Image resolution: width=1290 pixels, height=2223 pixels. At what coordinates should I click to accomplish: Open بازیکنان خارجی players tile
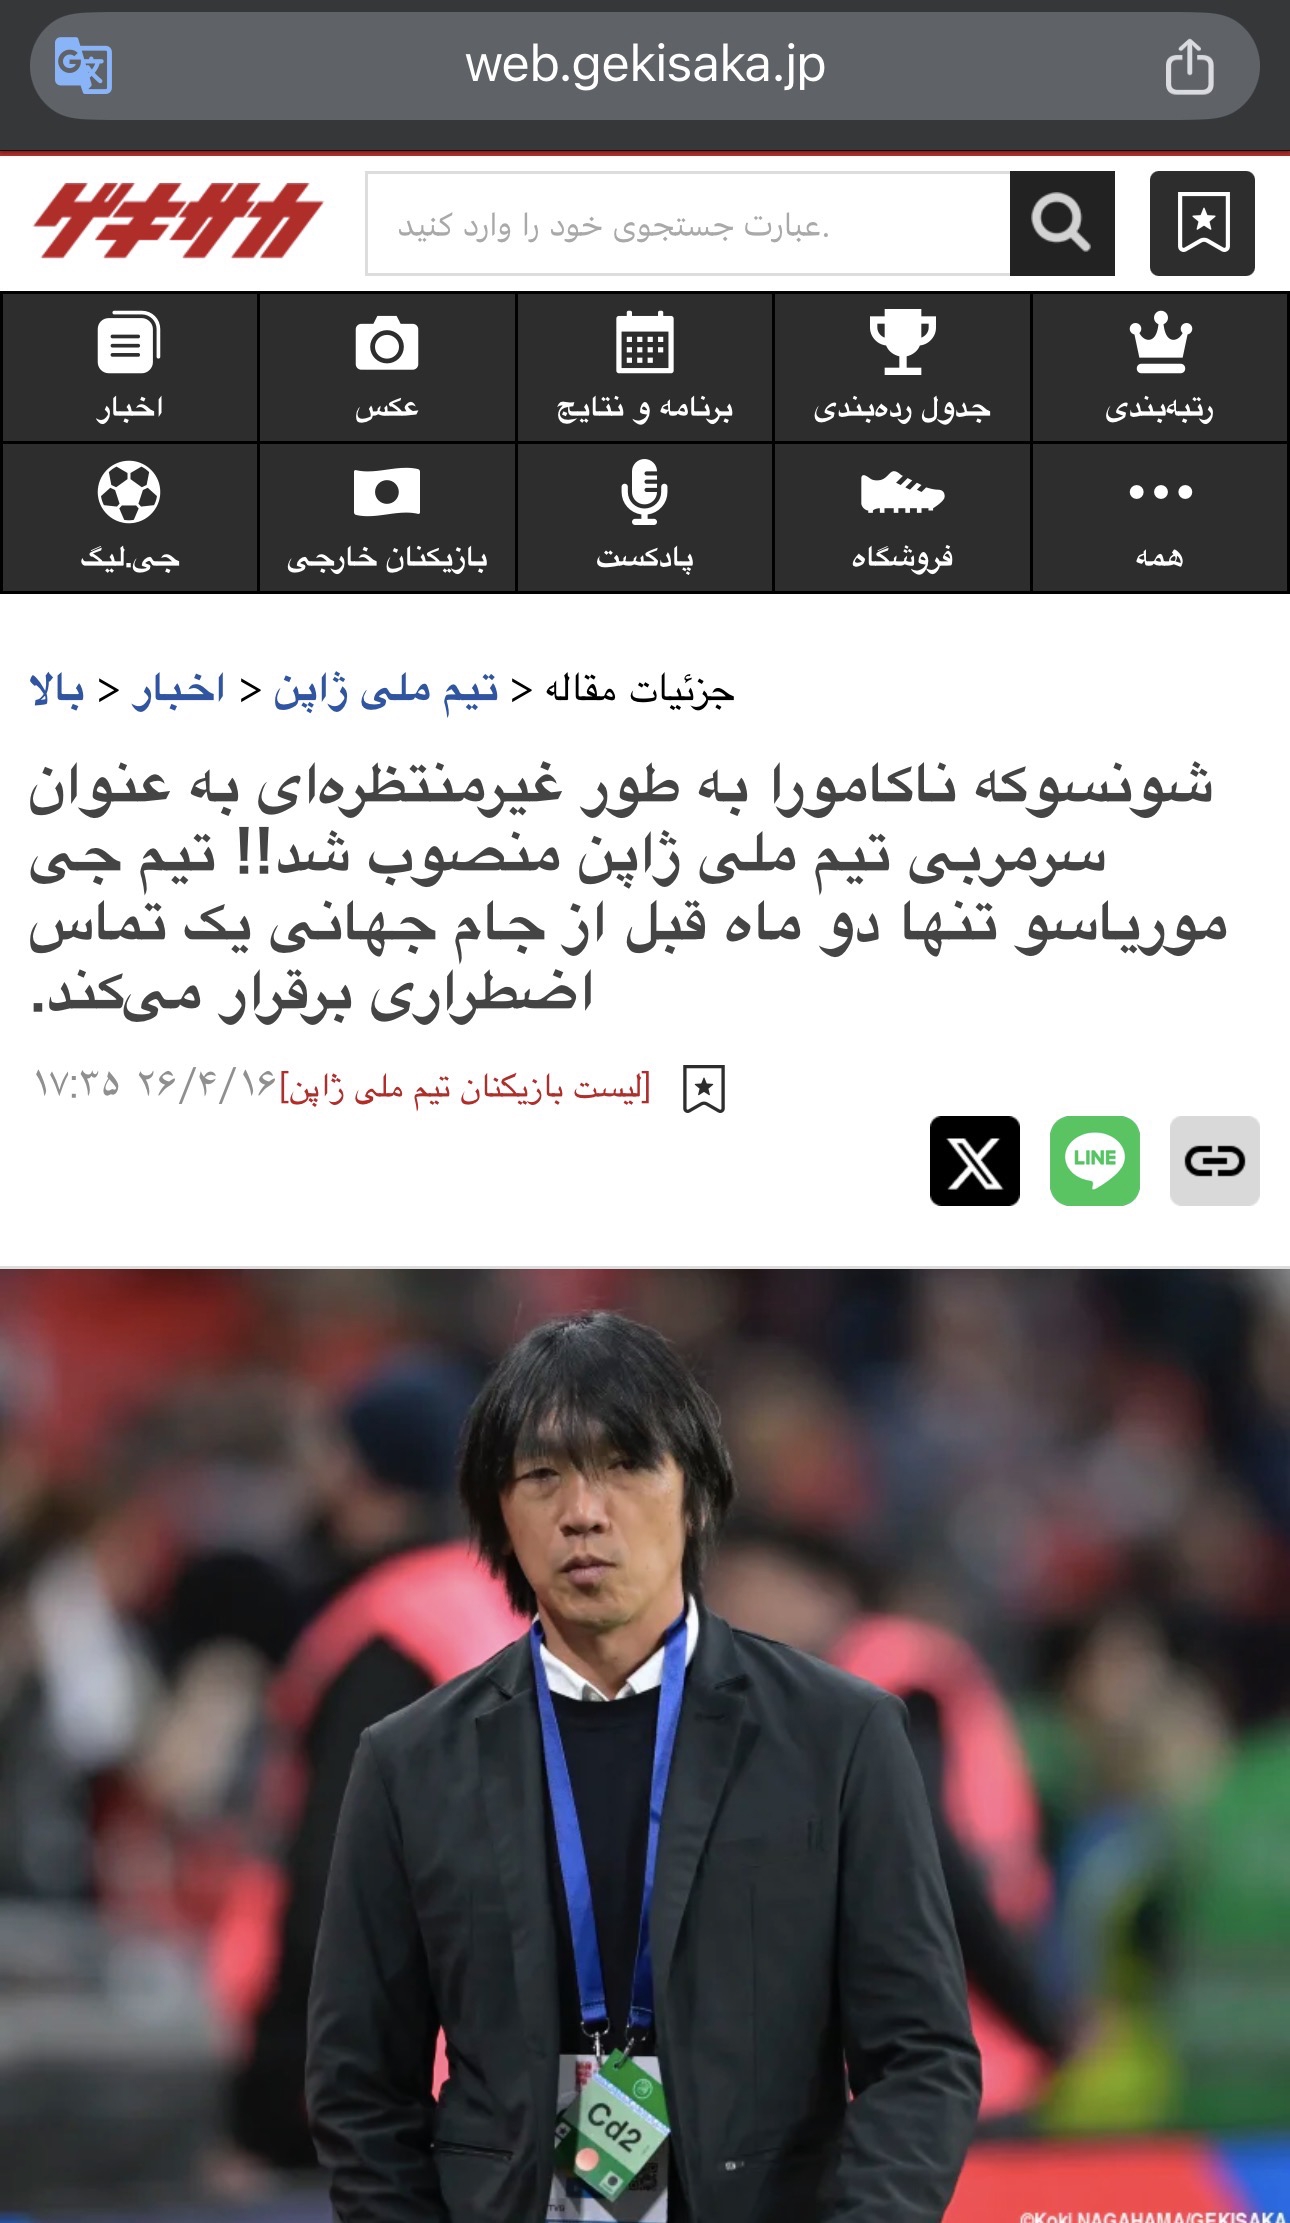(x=387, y=518)
